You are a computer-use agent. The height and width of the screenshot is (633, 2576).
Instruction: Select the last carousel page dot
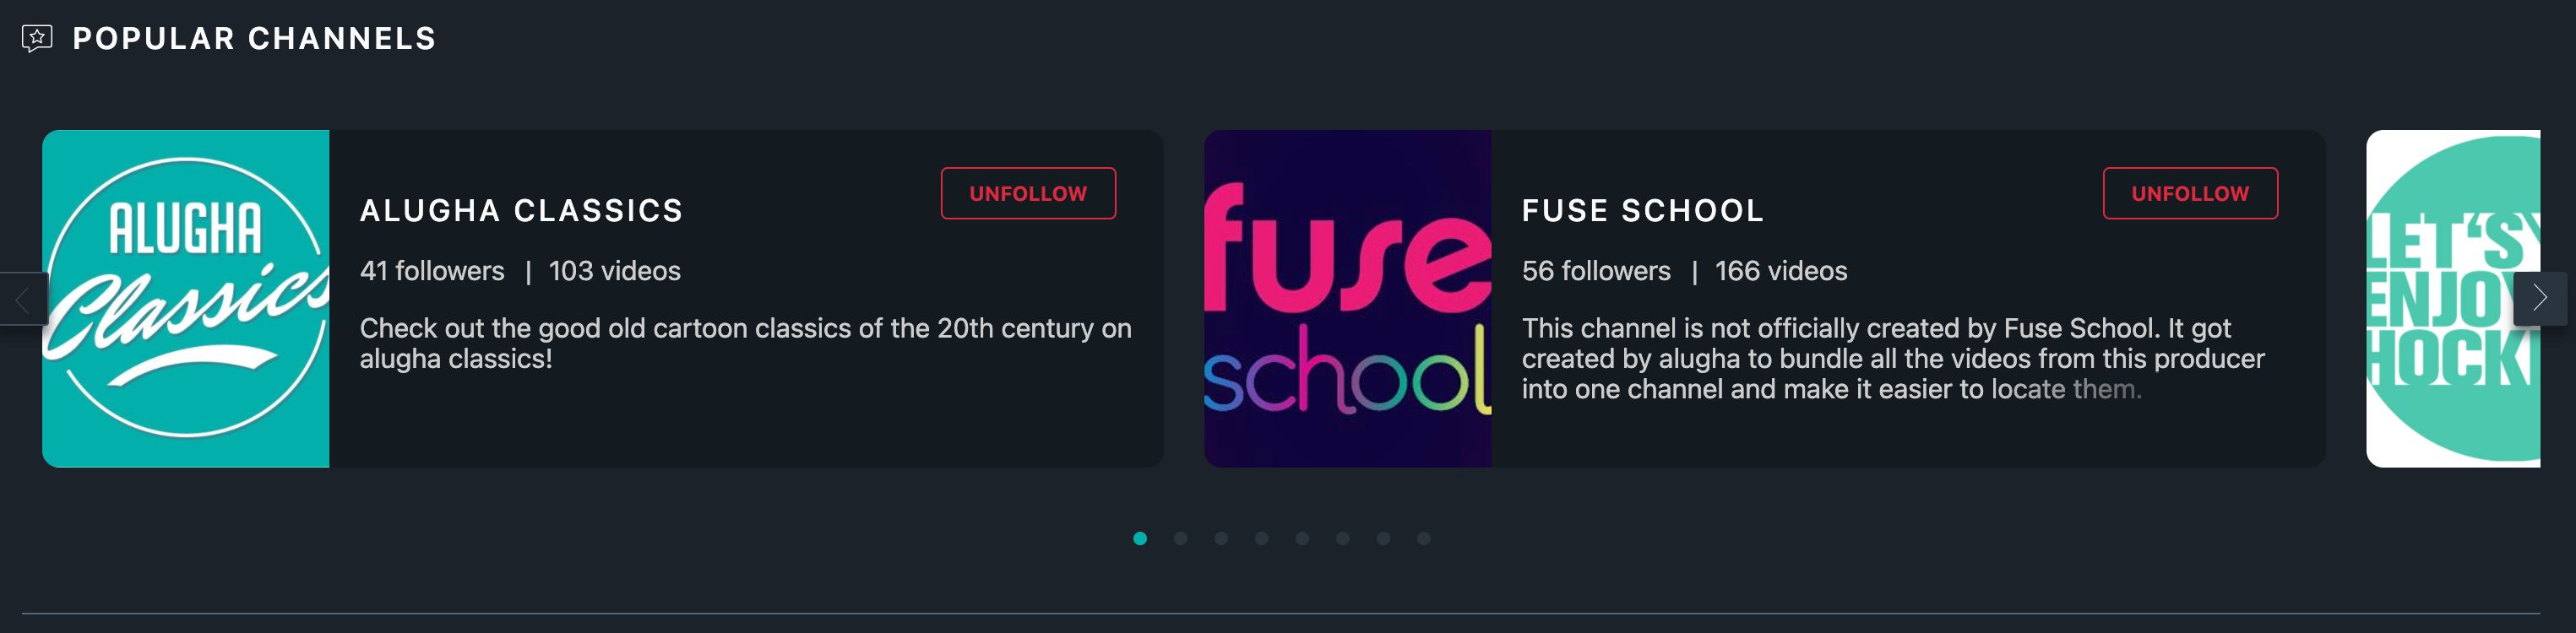[x=1424, y=538]
